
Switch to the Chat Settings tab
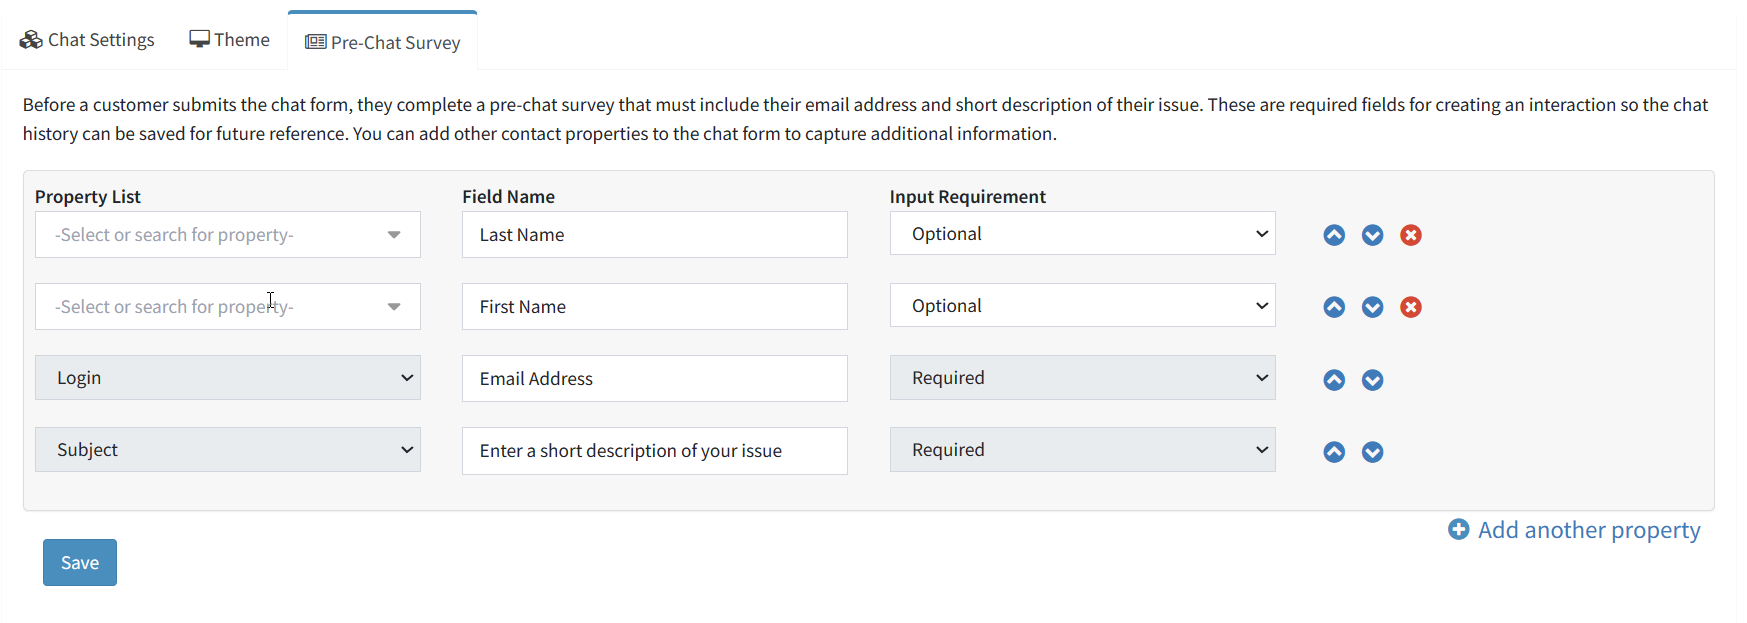[x=87, y=40]
